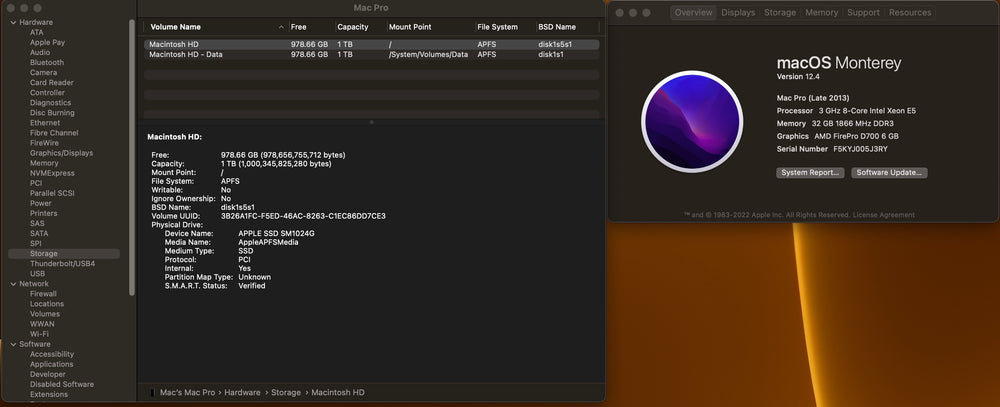Click Storage in the path bar
Viewport: 1000px width, 407px height.
coord(286,393)
